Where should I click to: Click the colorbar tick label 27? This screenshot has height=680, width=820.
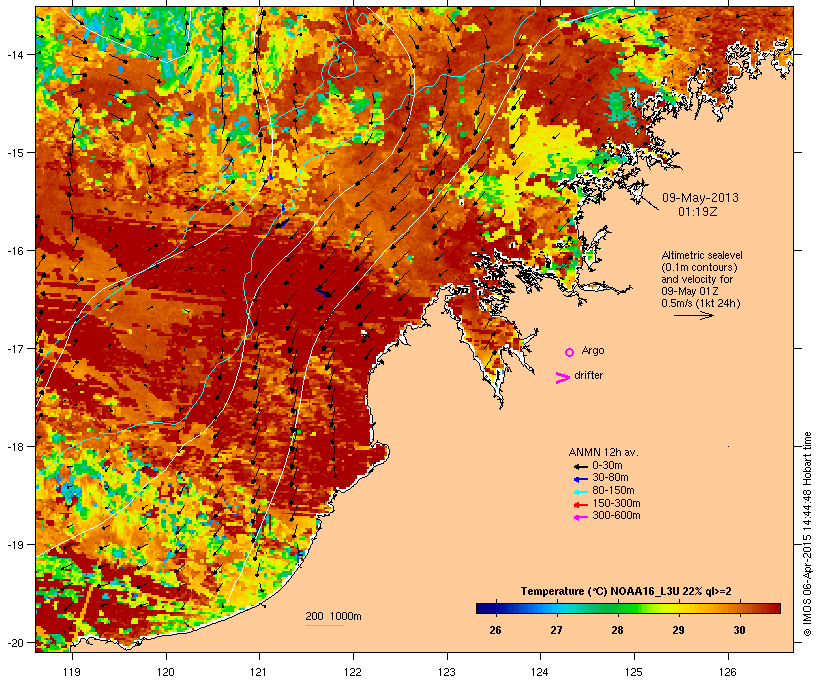coord(556,630)
